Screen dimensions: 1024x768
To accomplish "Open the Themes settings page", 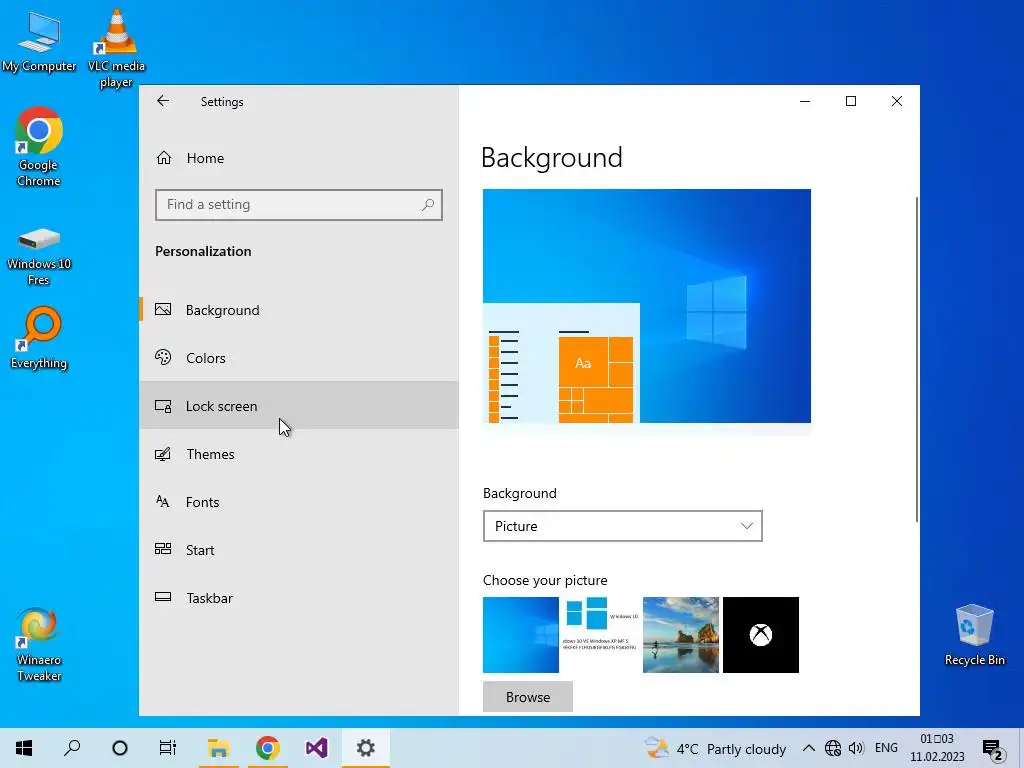I will (299, 454).
